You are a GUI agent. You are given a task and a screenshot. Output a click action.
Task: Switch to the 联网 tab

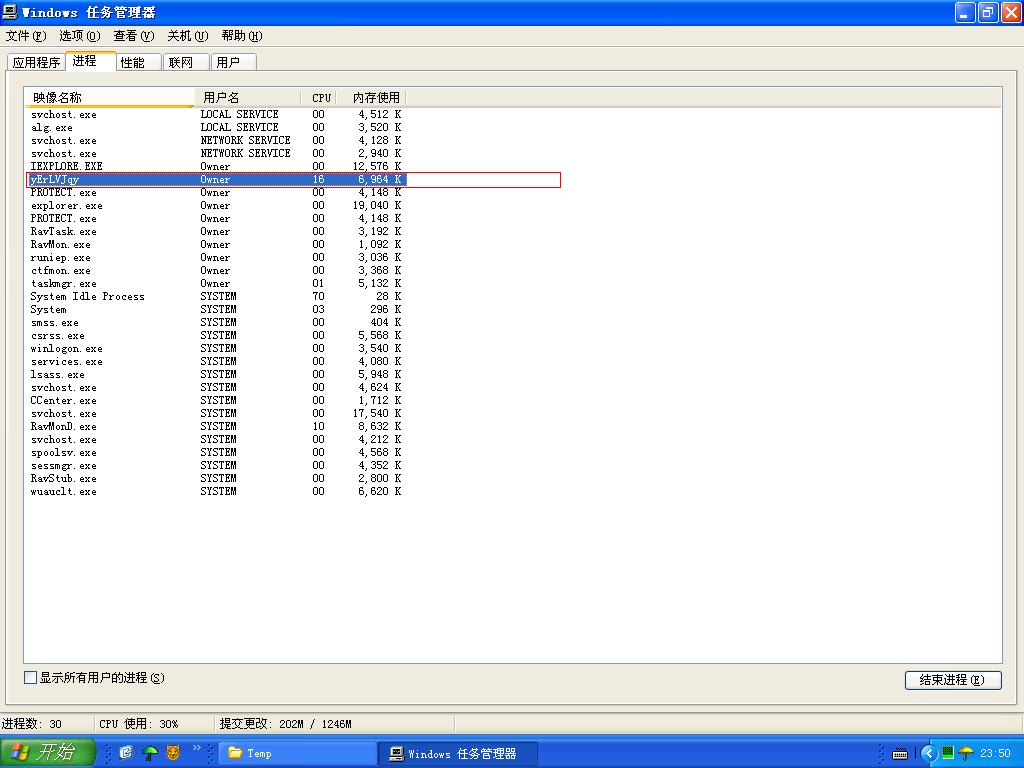pyautogui.click(x=186, y=62)
